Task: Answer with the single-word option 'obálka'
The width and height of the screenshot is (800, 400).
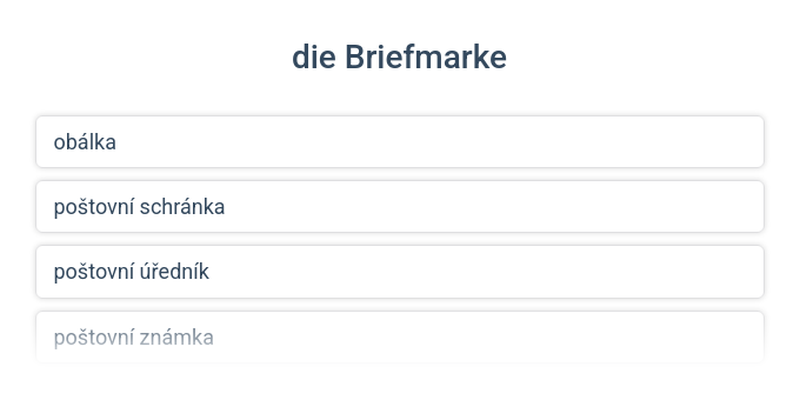Action: point(400,142)
